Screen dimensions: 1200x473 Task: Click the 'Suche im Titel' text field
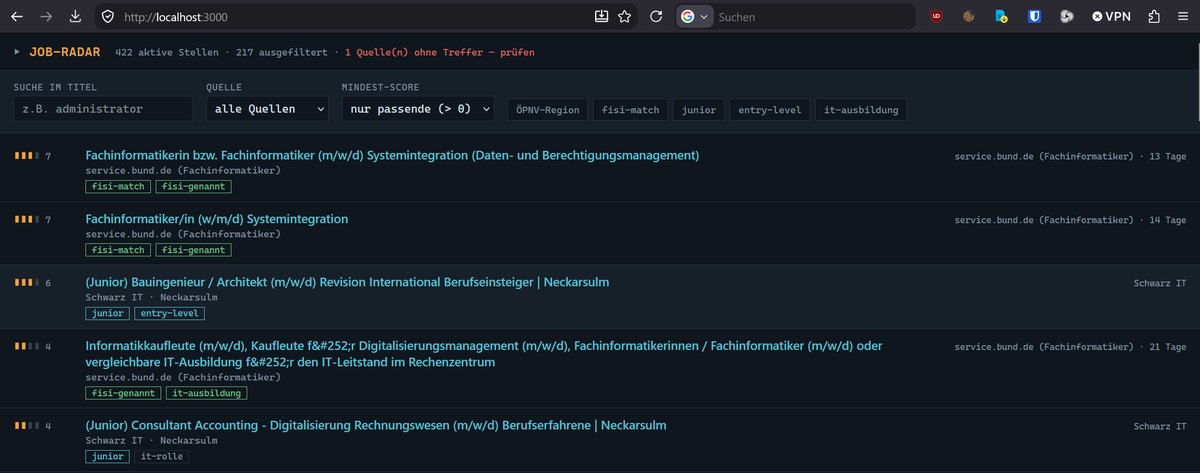pos(103,109)
